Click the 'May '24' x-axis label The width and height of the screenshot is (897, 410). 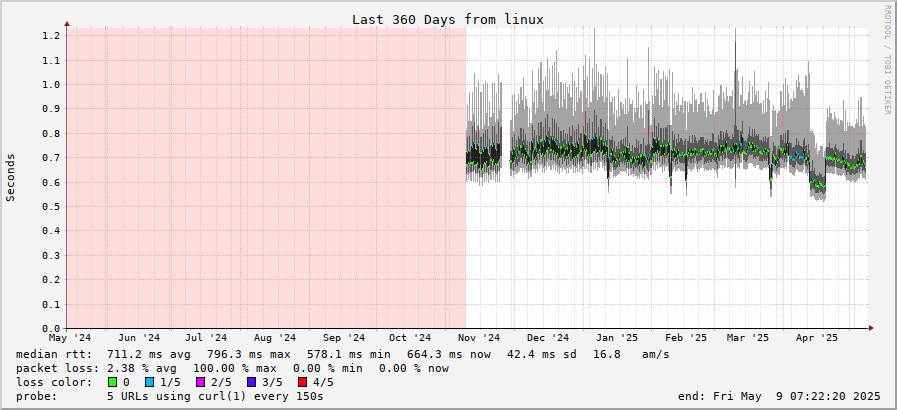coord(70,338)
